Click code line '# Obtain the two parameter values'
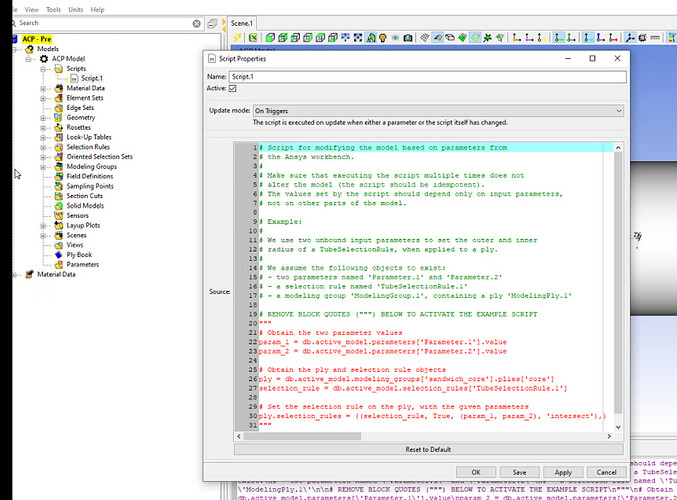 331,333
